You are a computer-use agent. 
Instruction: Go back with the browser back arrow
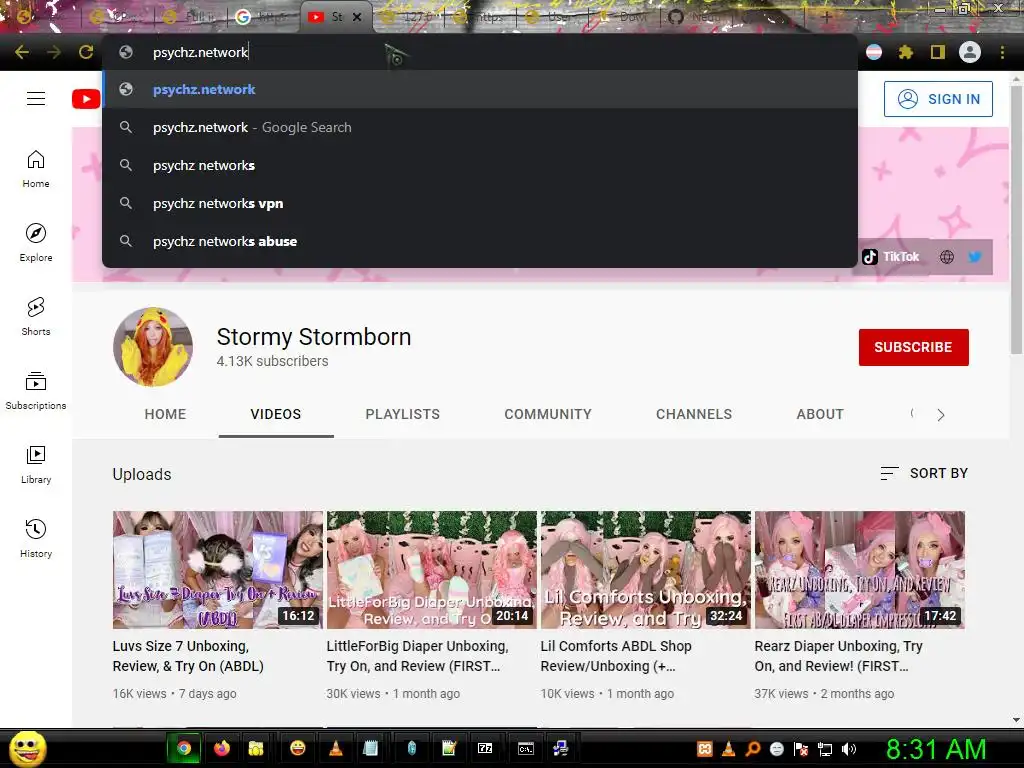pyautogui.click(x=22, y=52)
